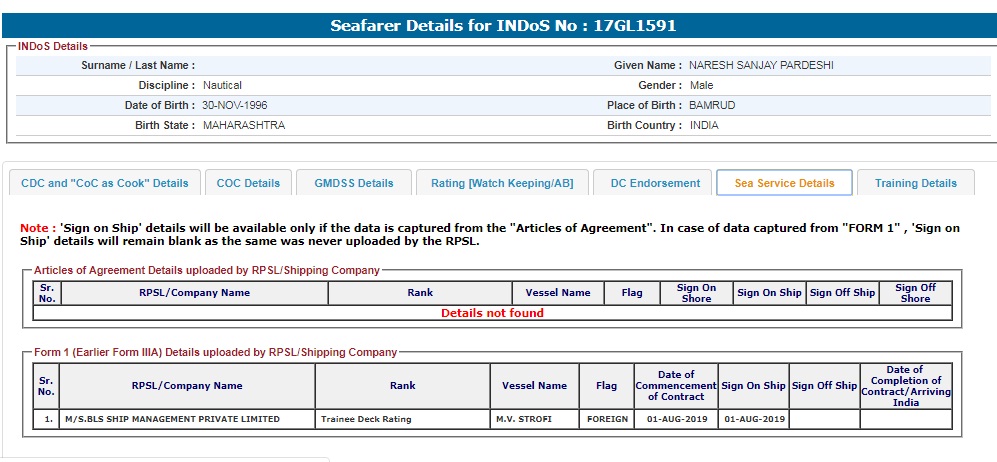The width and height of the screenshot is (997, 462).
Task: Select the vessel name M.V. STROFI
Action: [x=534, y=419]
